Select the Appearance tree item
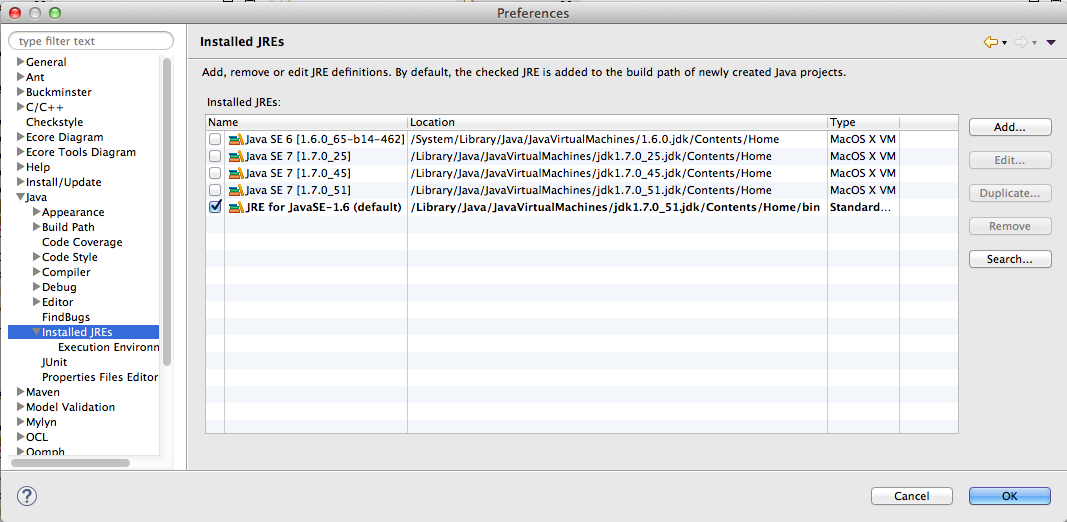 [x=73, y=212]
